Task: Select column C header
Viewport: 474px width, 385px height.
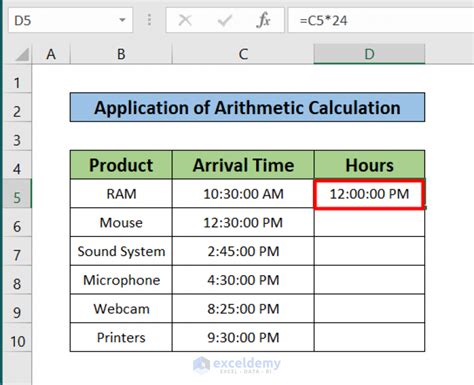Action: tap(243, 54)
